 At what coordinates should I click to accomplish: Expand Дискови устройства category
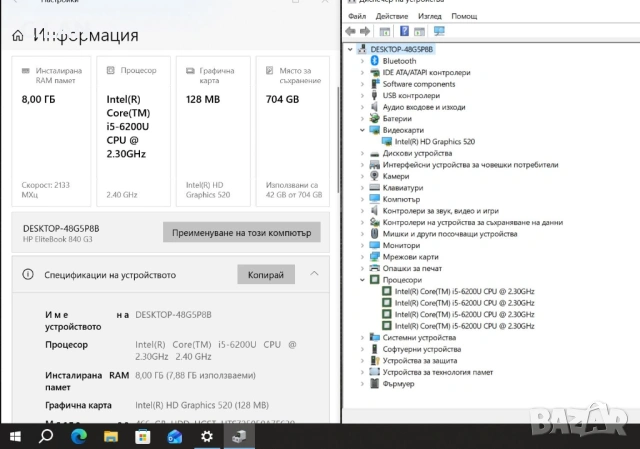(x=362, y=153)
